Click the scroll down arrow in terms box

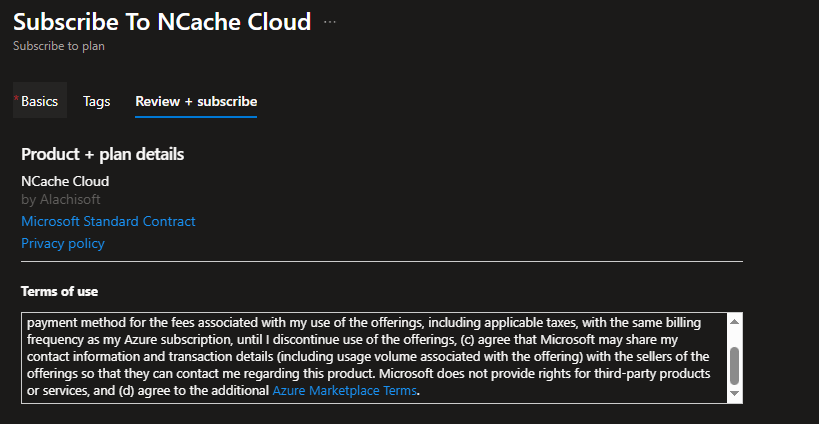pyautogui.click(x=734, y=394)
